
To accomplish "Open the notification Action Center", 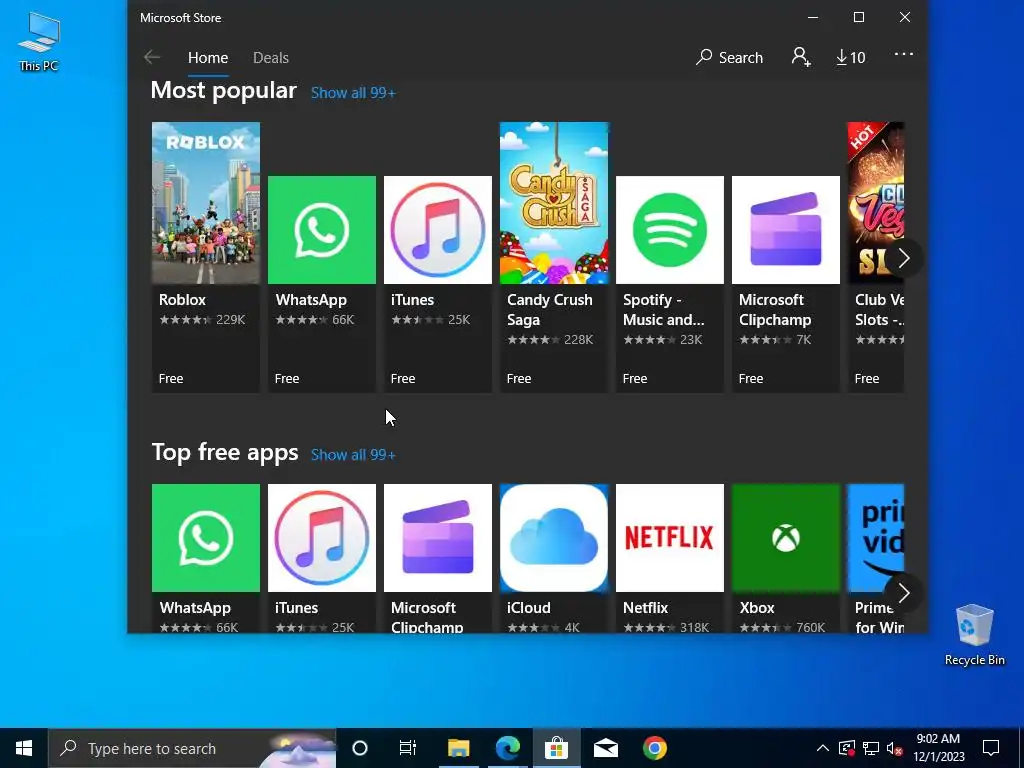I will click(991, 748).
